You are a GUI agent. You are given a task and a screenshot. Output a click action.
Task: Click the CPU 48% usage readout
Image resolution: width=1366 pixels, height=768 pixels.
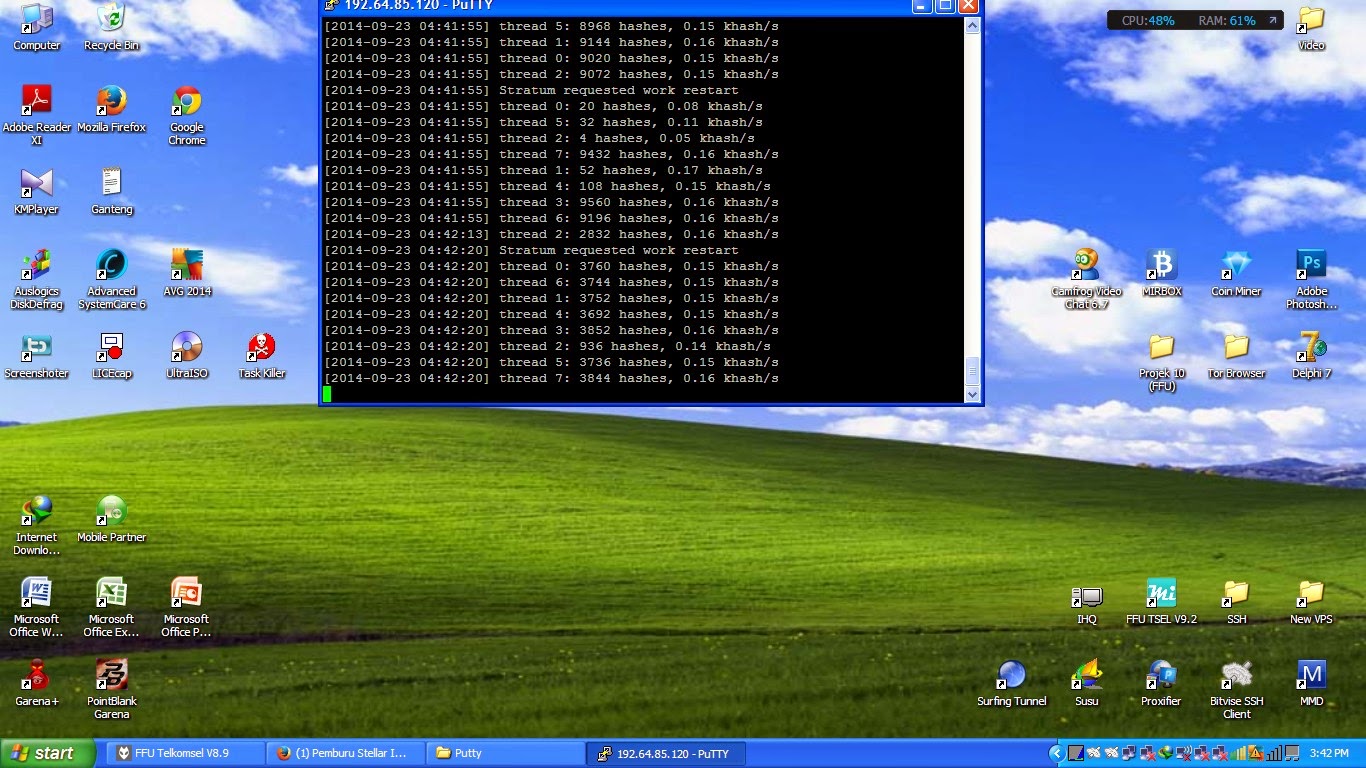coord(1148,20)
